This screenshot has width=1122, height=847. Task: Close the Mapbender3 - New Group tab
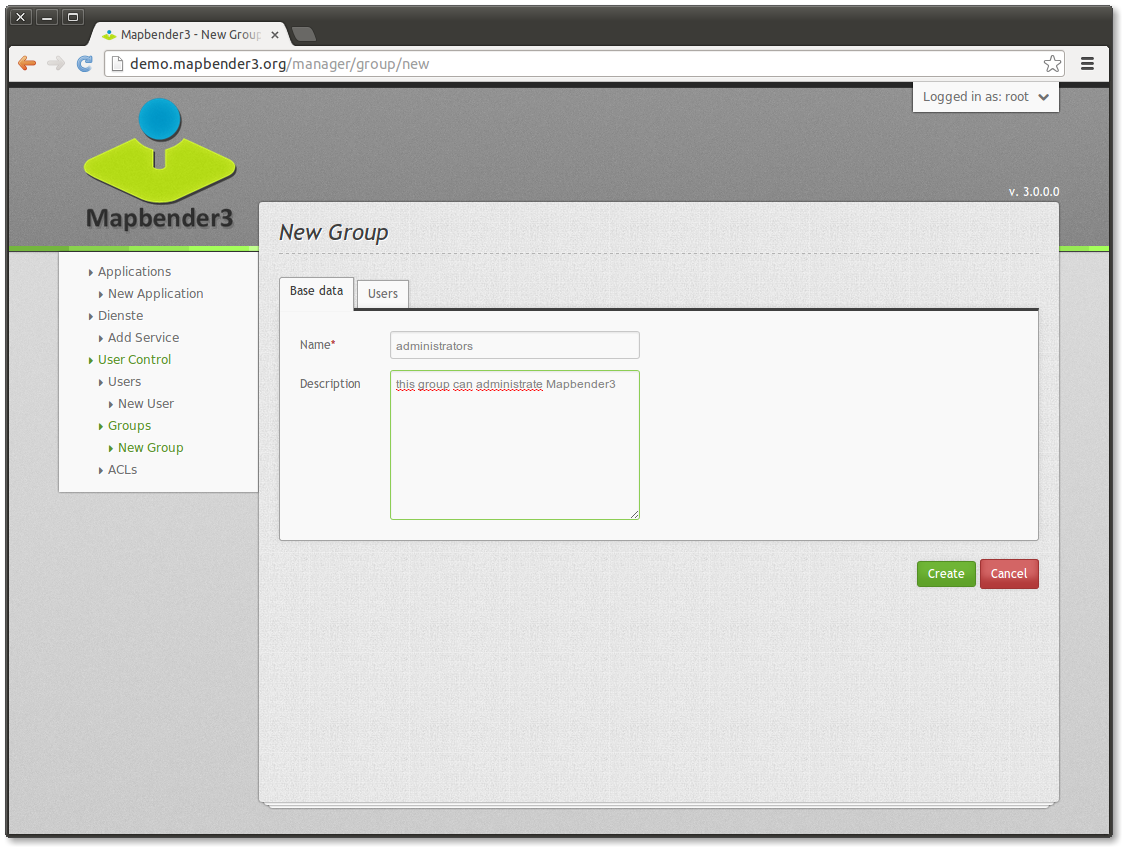point(275,34)
